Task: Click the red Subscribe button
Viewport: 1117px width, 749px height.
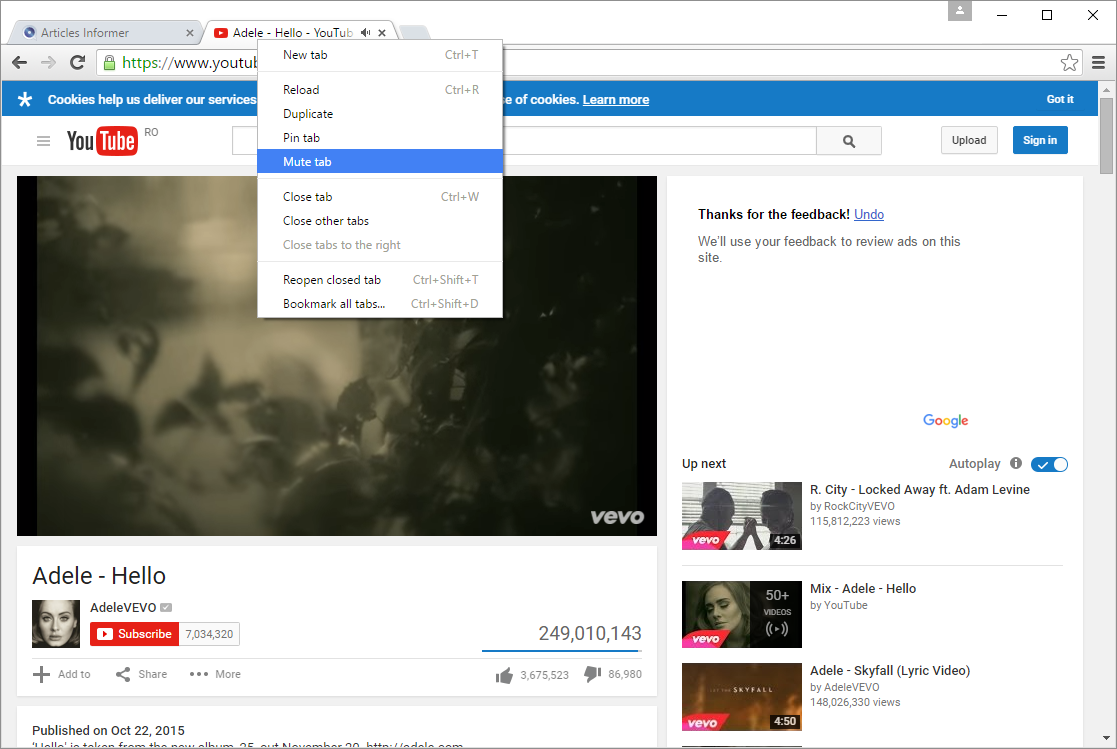Action: pos(134,634)
